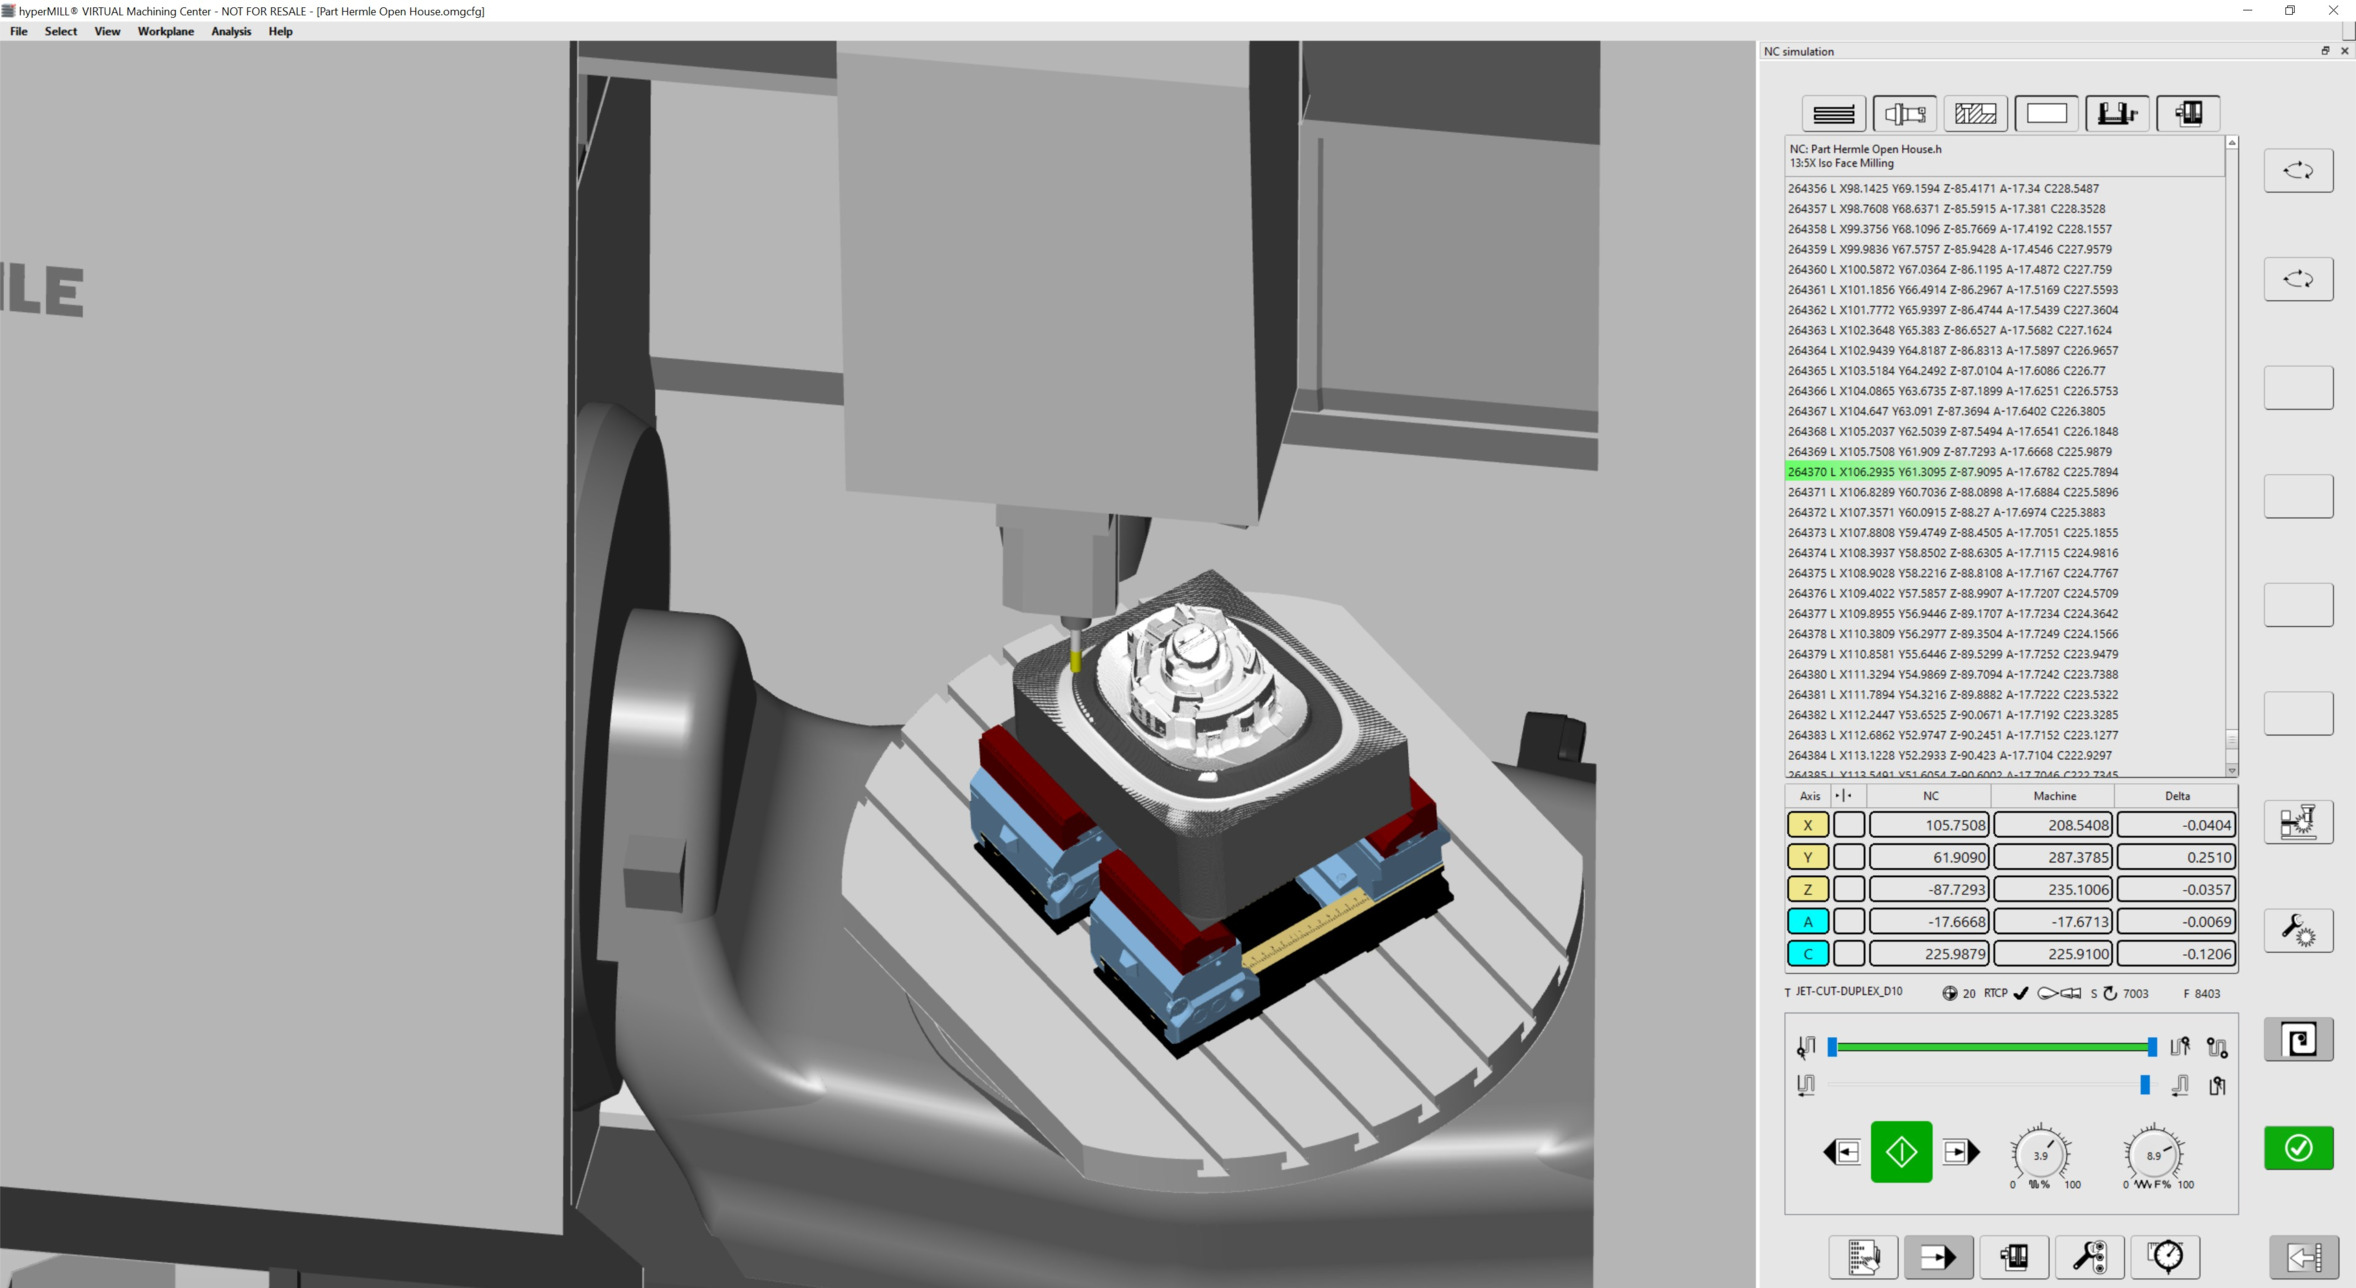Check the limit box beside X axis
Screen dimensions: 2356x1288
(x=1848, y=825)
